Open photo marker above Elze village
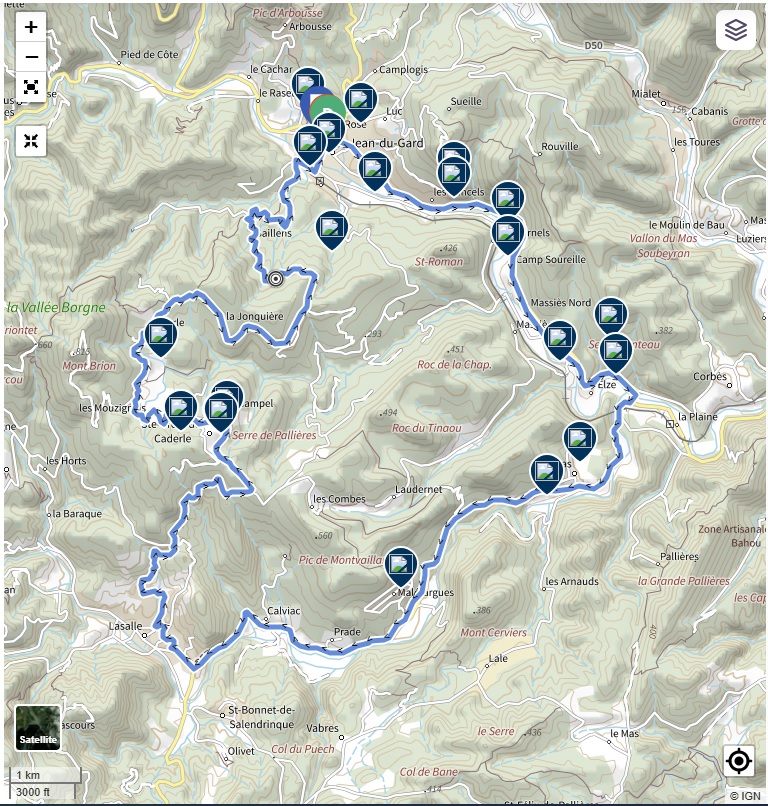Screen dimensions: 768x806 (x=615, y=352)
